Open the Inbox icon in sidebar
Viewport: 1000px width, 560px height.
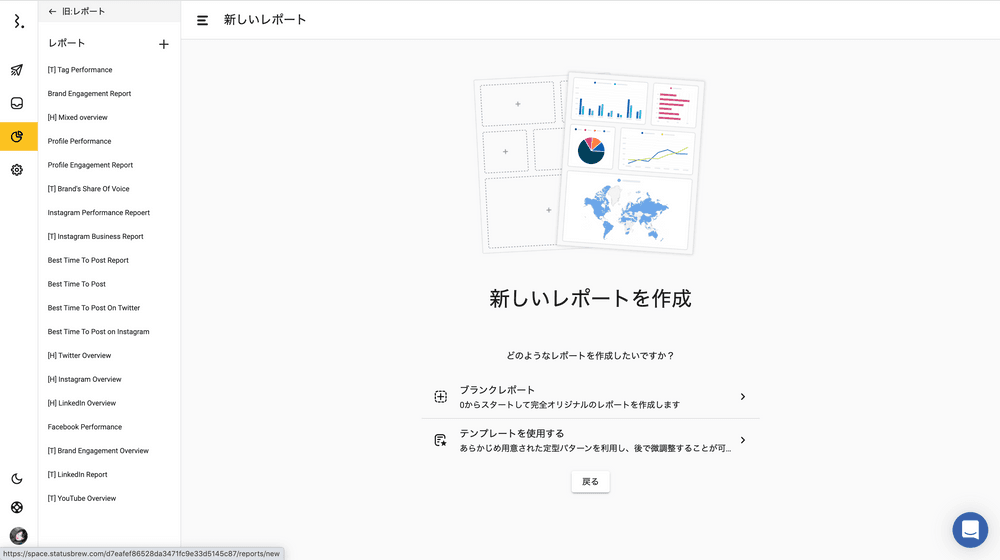[x=17, y=103]
